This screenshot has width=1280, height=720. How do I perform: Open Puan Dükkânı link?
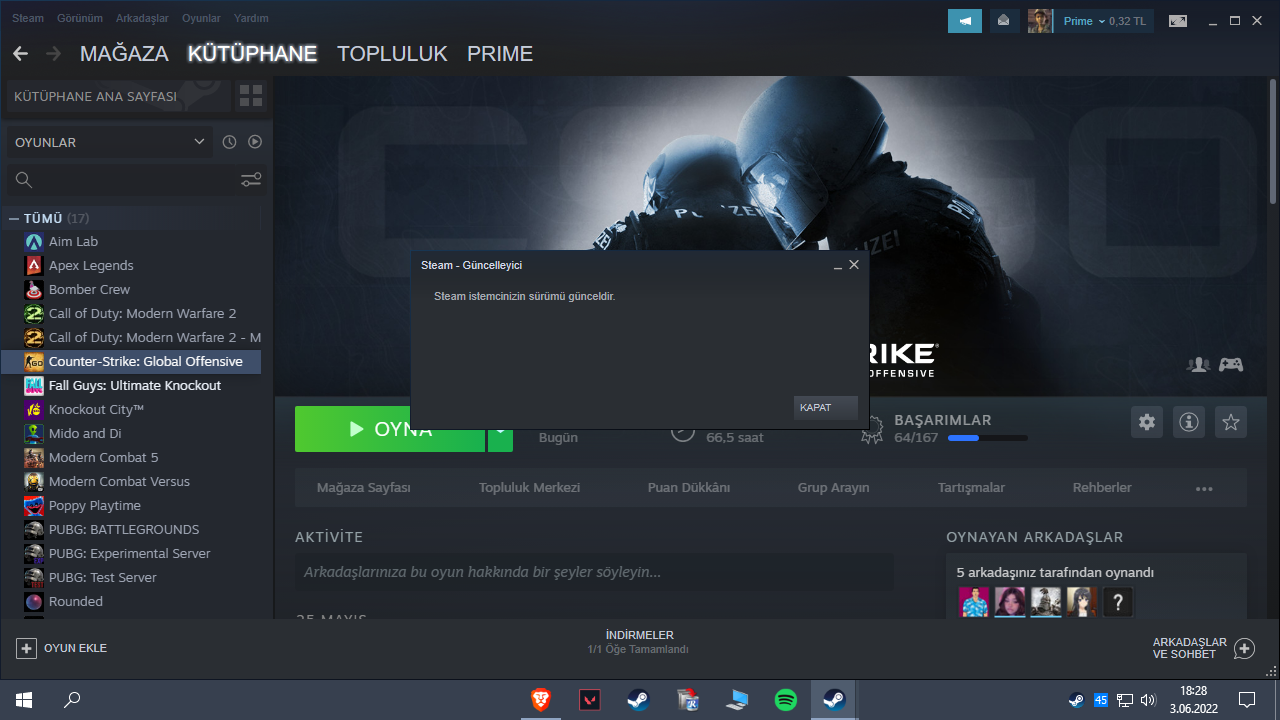[x=689, y=488]
